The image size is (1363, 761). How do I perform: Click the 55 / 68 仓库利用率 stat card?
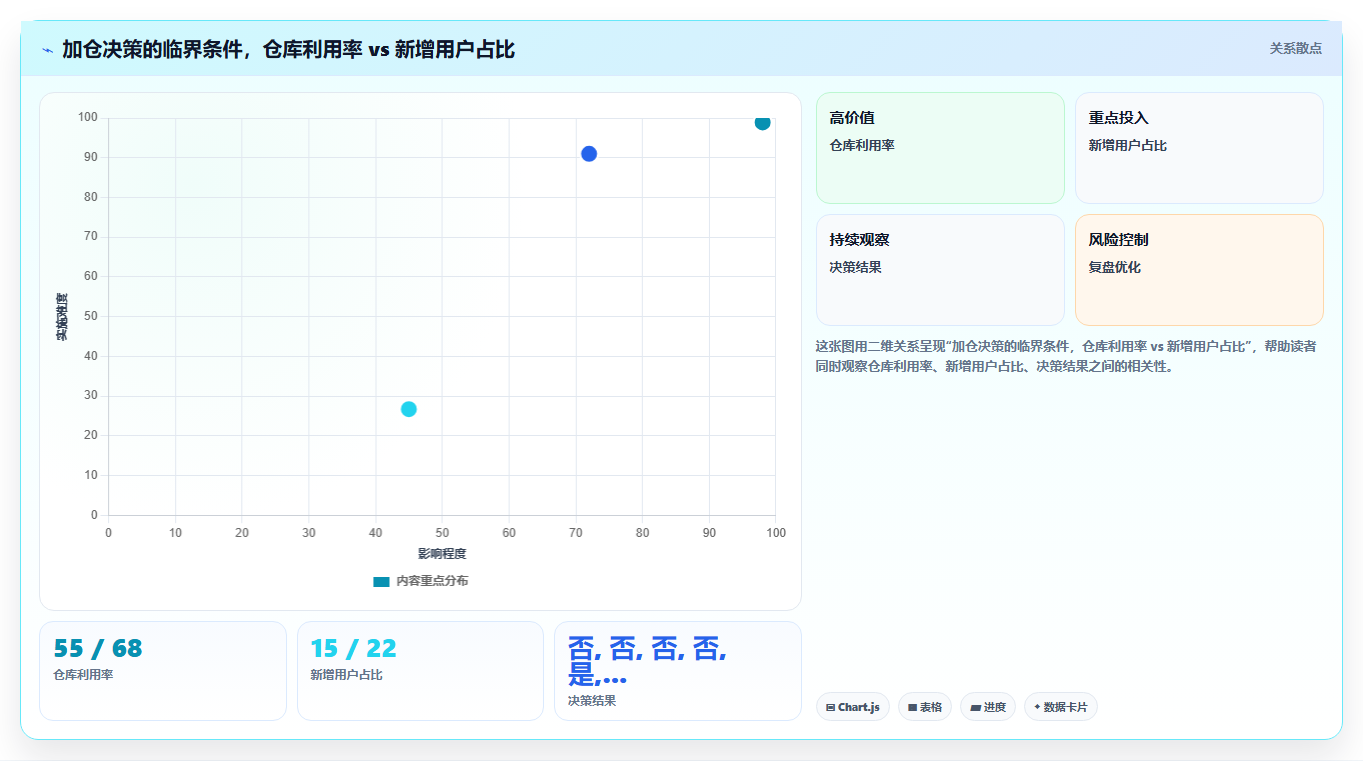click(163, 671)
